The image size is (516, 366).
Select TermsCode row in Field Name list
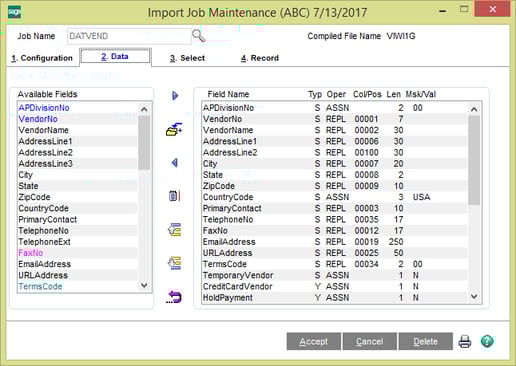point(335,264)
